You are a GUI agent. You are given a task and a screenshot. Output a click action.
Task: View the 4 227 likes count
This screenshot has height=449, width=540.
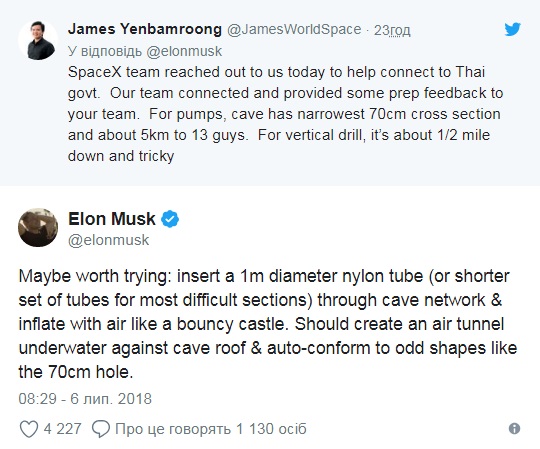(x=62, y=429)
